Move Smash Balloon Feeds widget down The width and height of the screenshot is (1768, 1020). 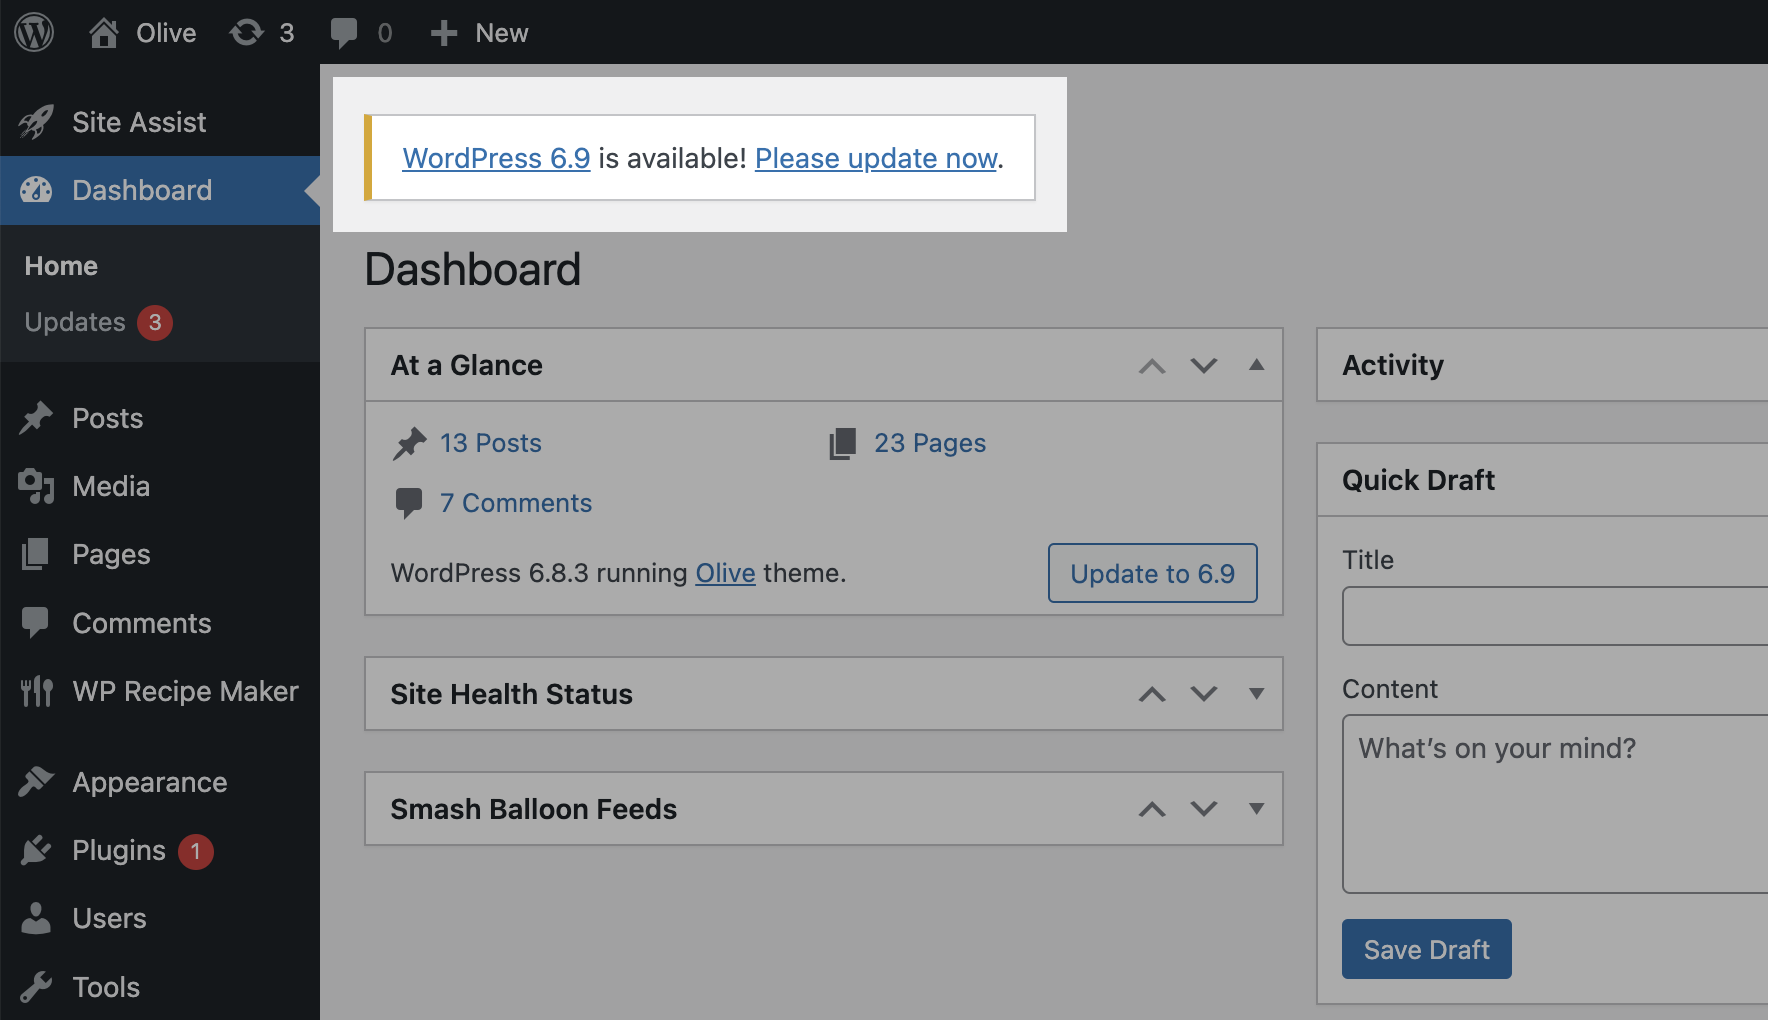pos(1204,809)
